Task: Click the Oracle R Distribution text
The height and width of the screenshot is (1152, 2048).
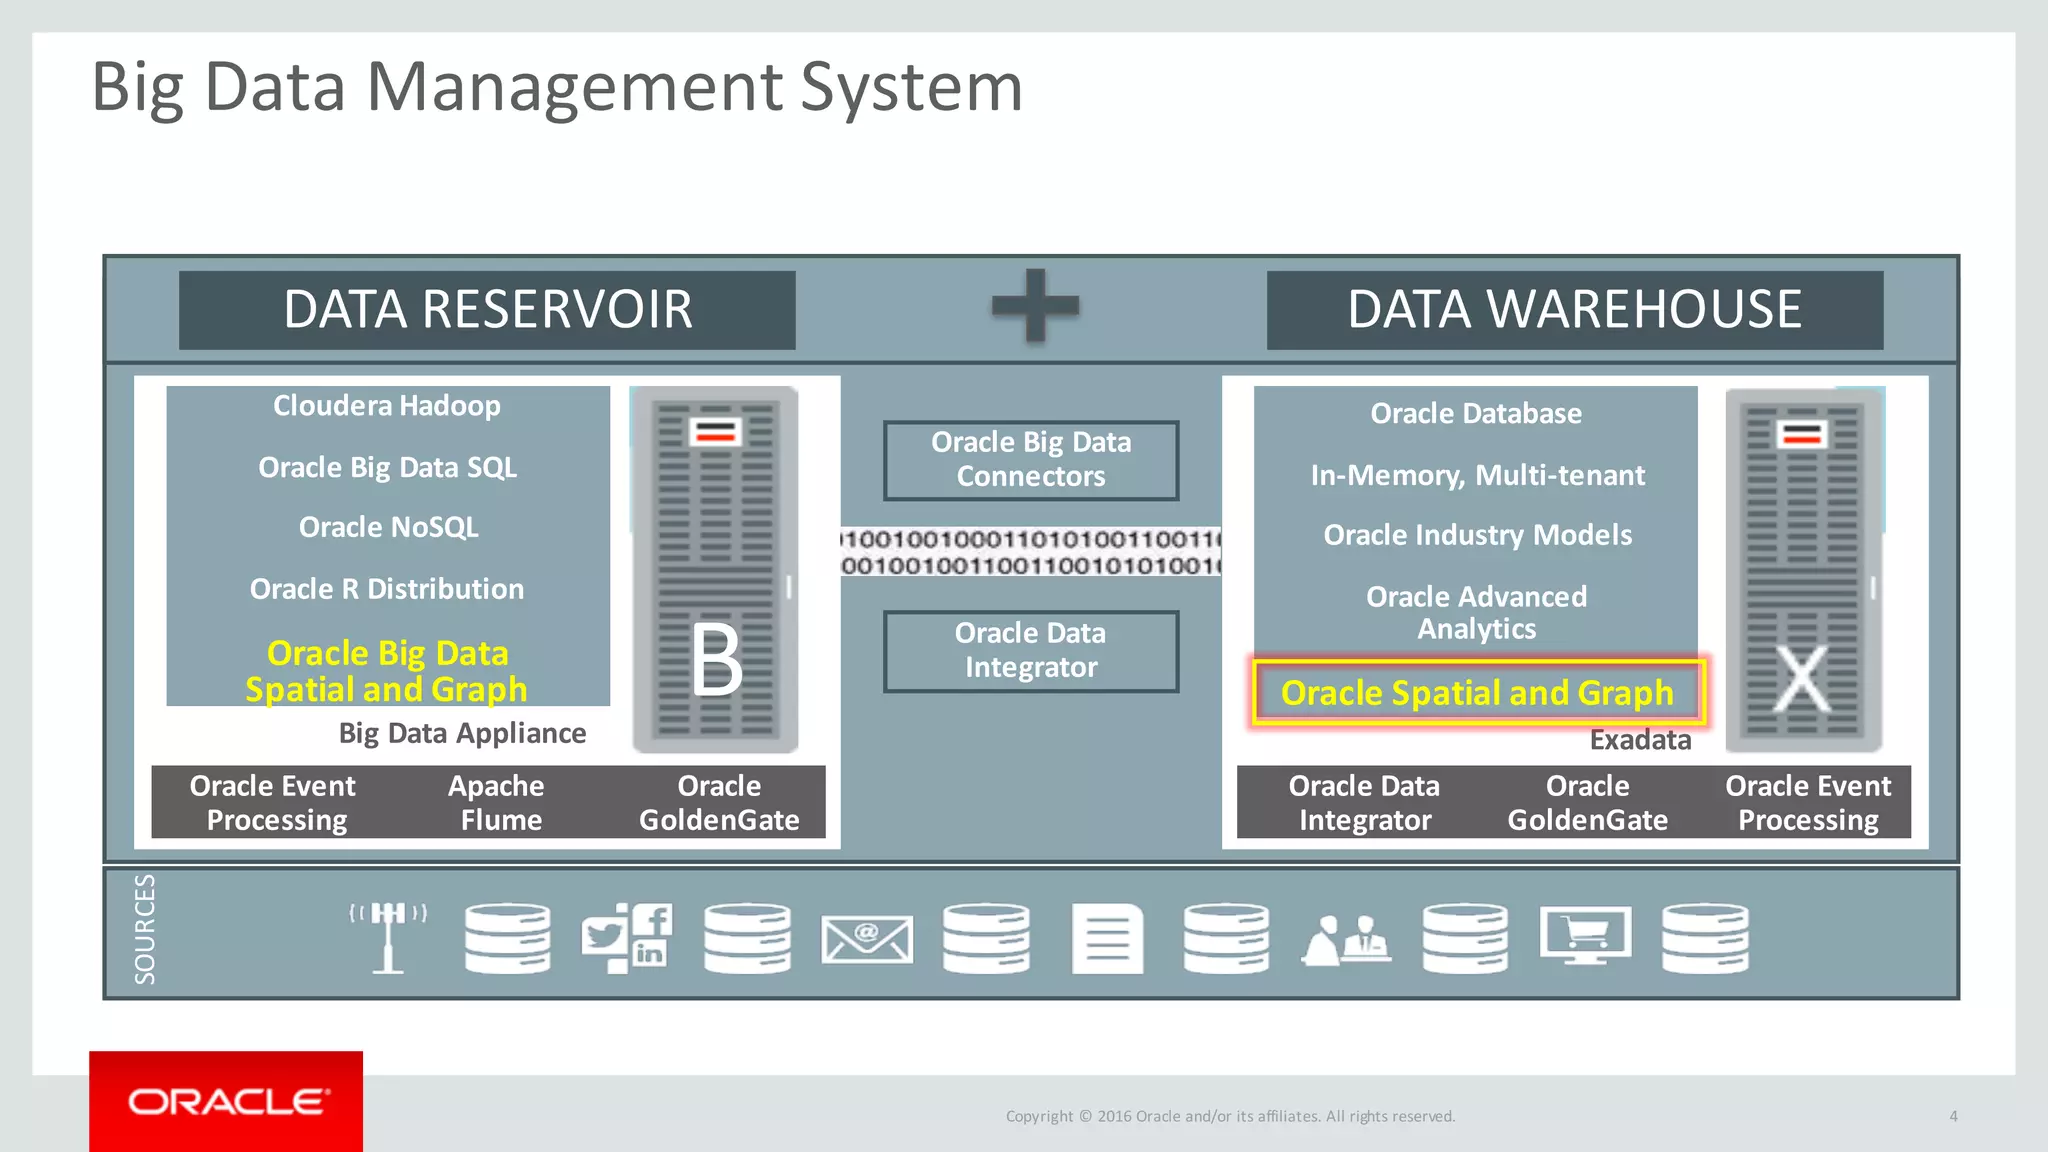Action: click(387, 589)
